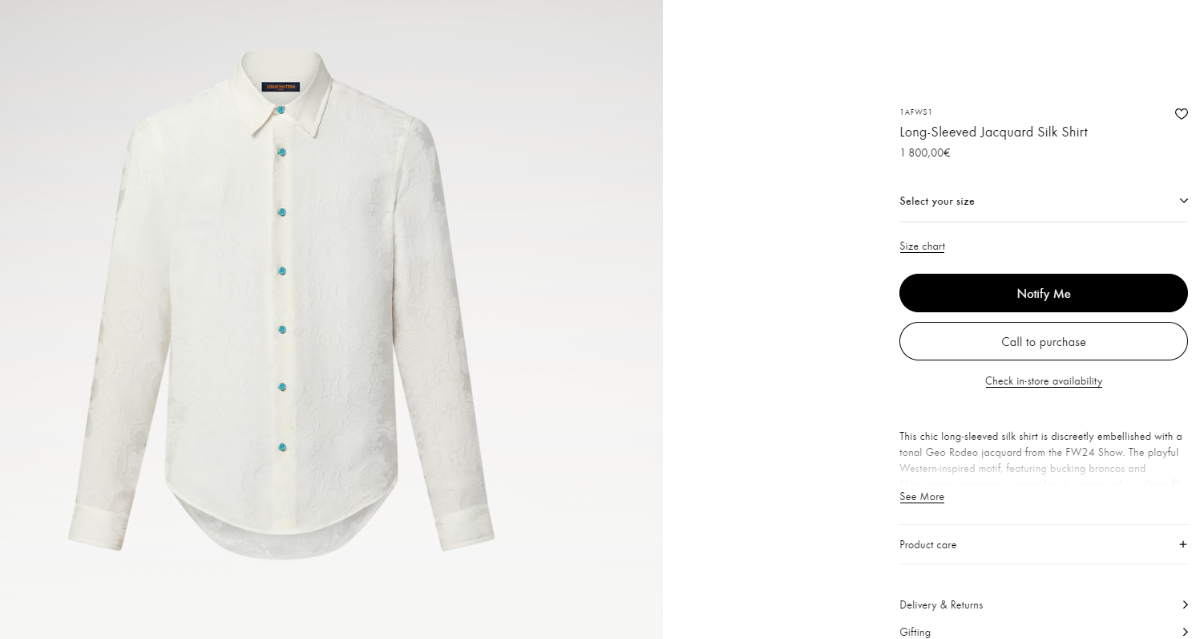Click the size dropdown chevron arrow
The image size is (1200, 639).
[1183, 201]
